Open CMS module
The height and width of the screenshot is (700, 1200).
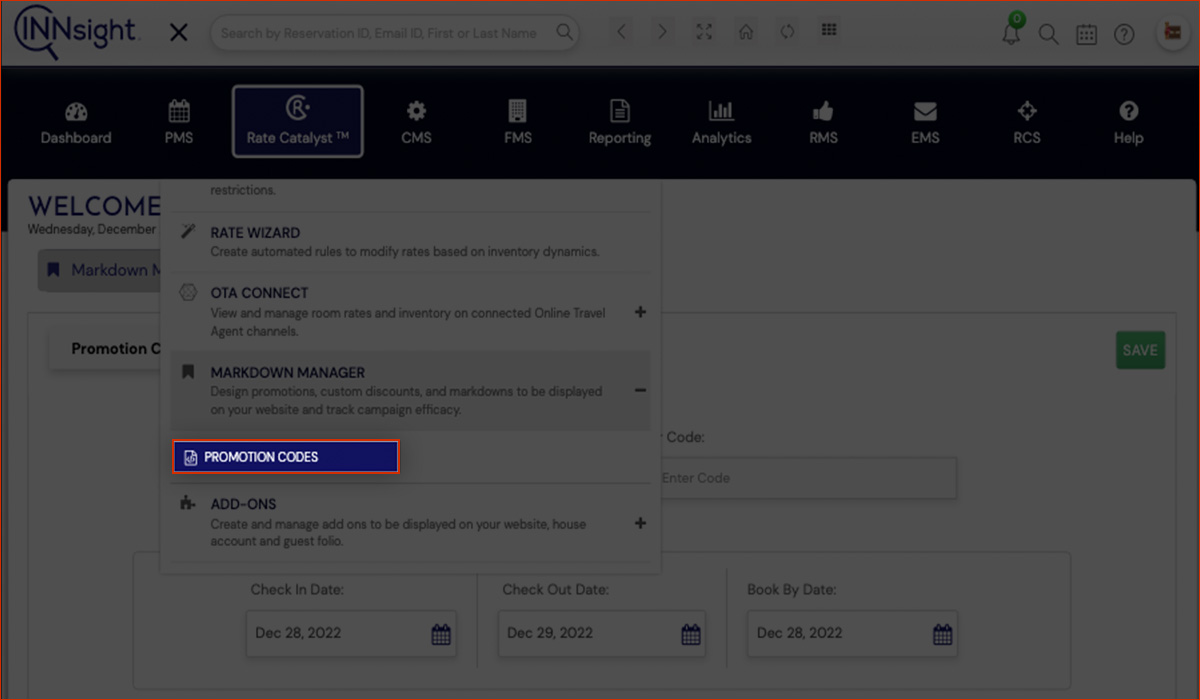[x=416, y=122]
